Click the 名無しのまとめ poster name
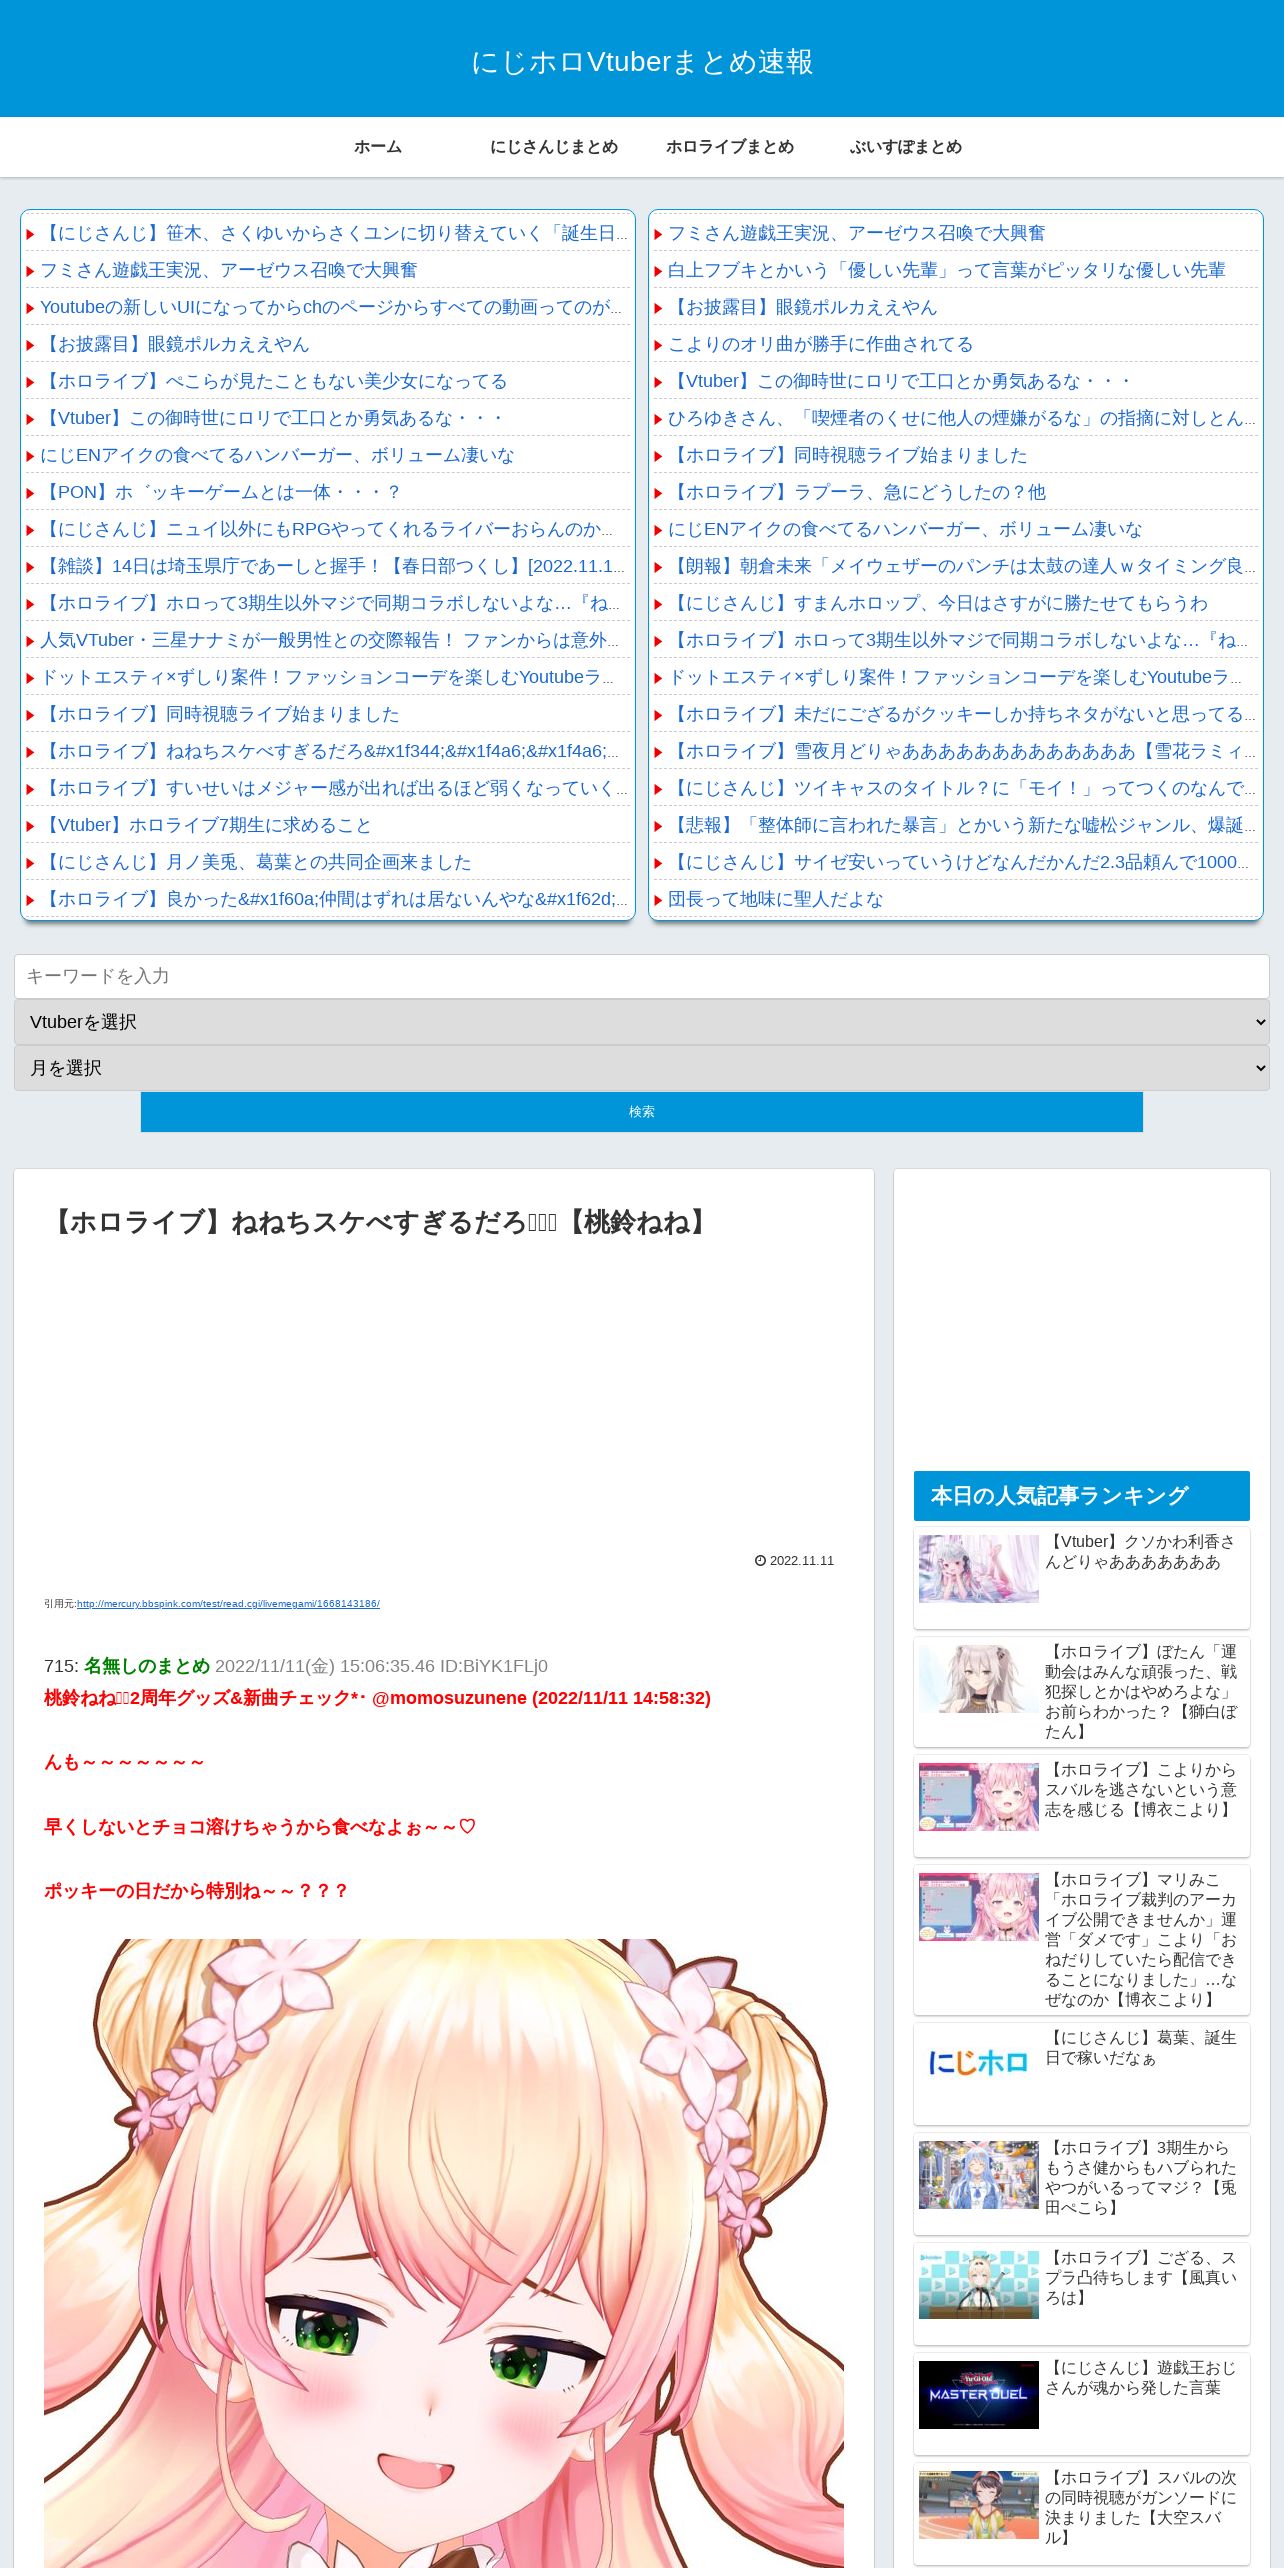 click(147, 1666)
